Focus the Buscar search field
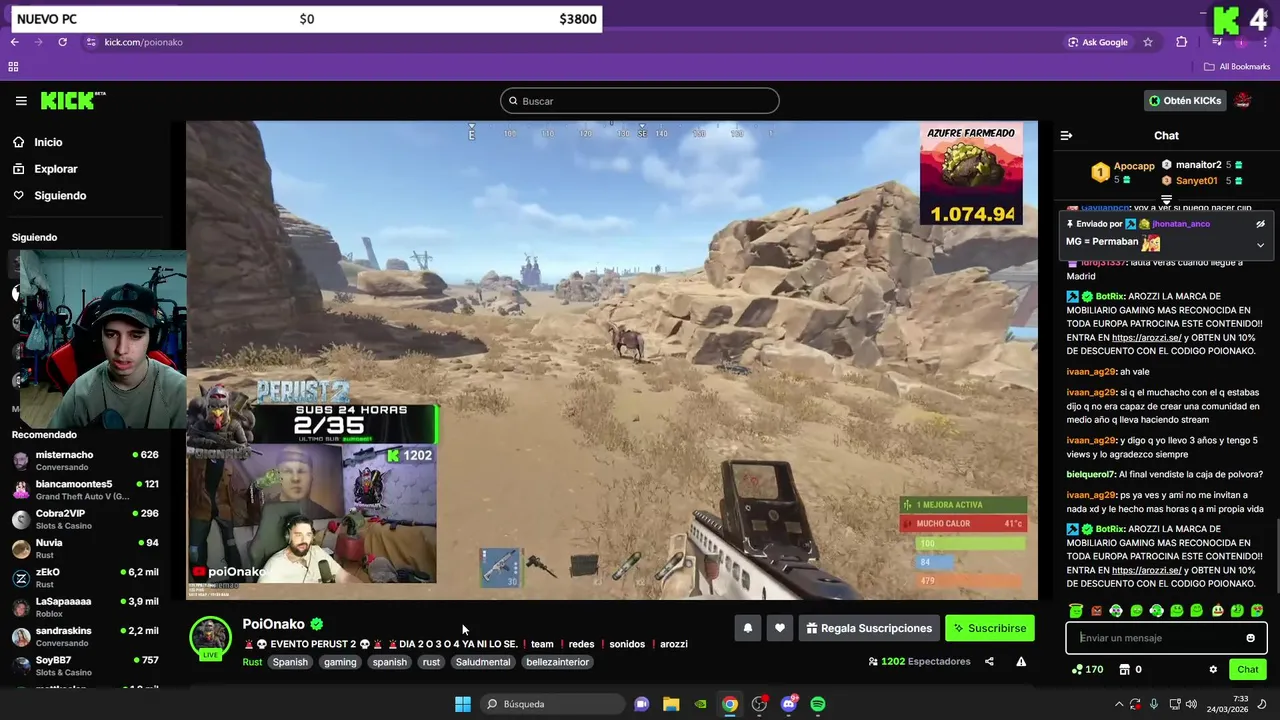 pyautogui.click(x=640, y=101)
